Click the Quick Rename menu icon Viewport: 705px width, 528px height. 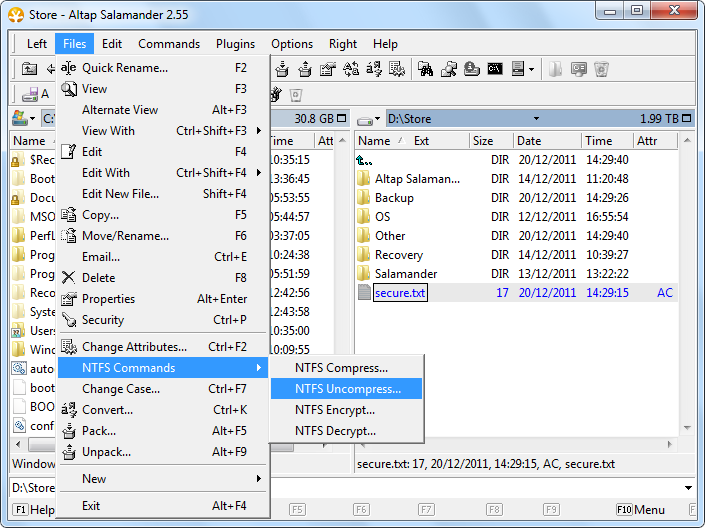pyautogui.click(x=68, y=68)
